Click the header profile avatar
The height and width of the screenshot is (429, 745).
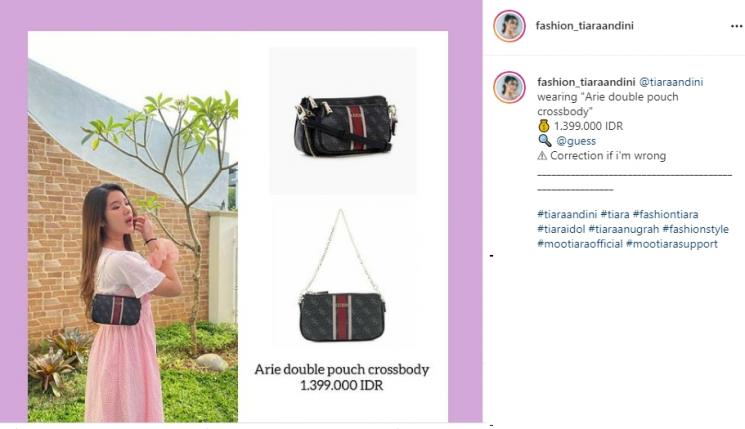click(509, 26)
